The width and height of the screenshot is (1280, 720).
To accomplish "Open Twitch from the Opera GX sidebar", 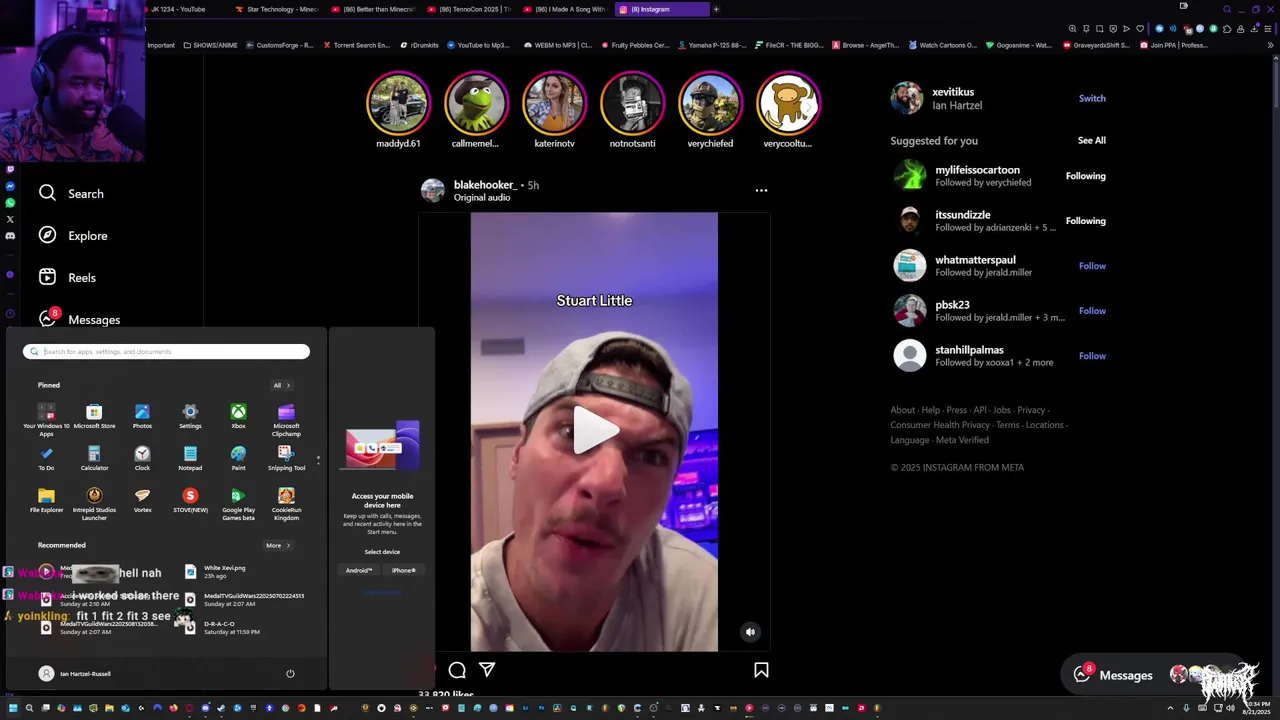I will [10, 170].
